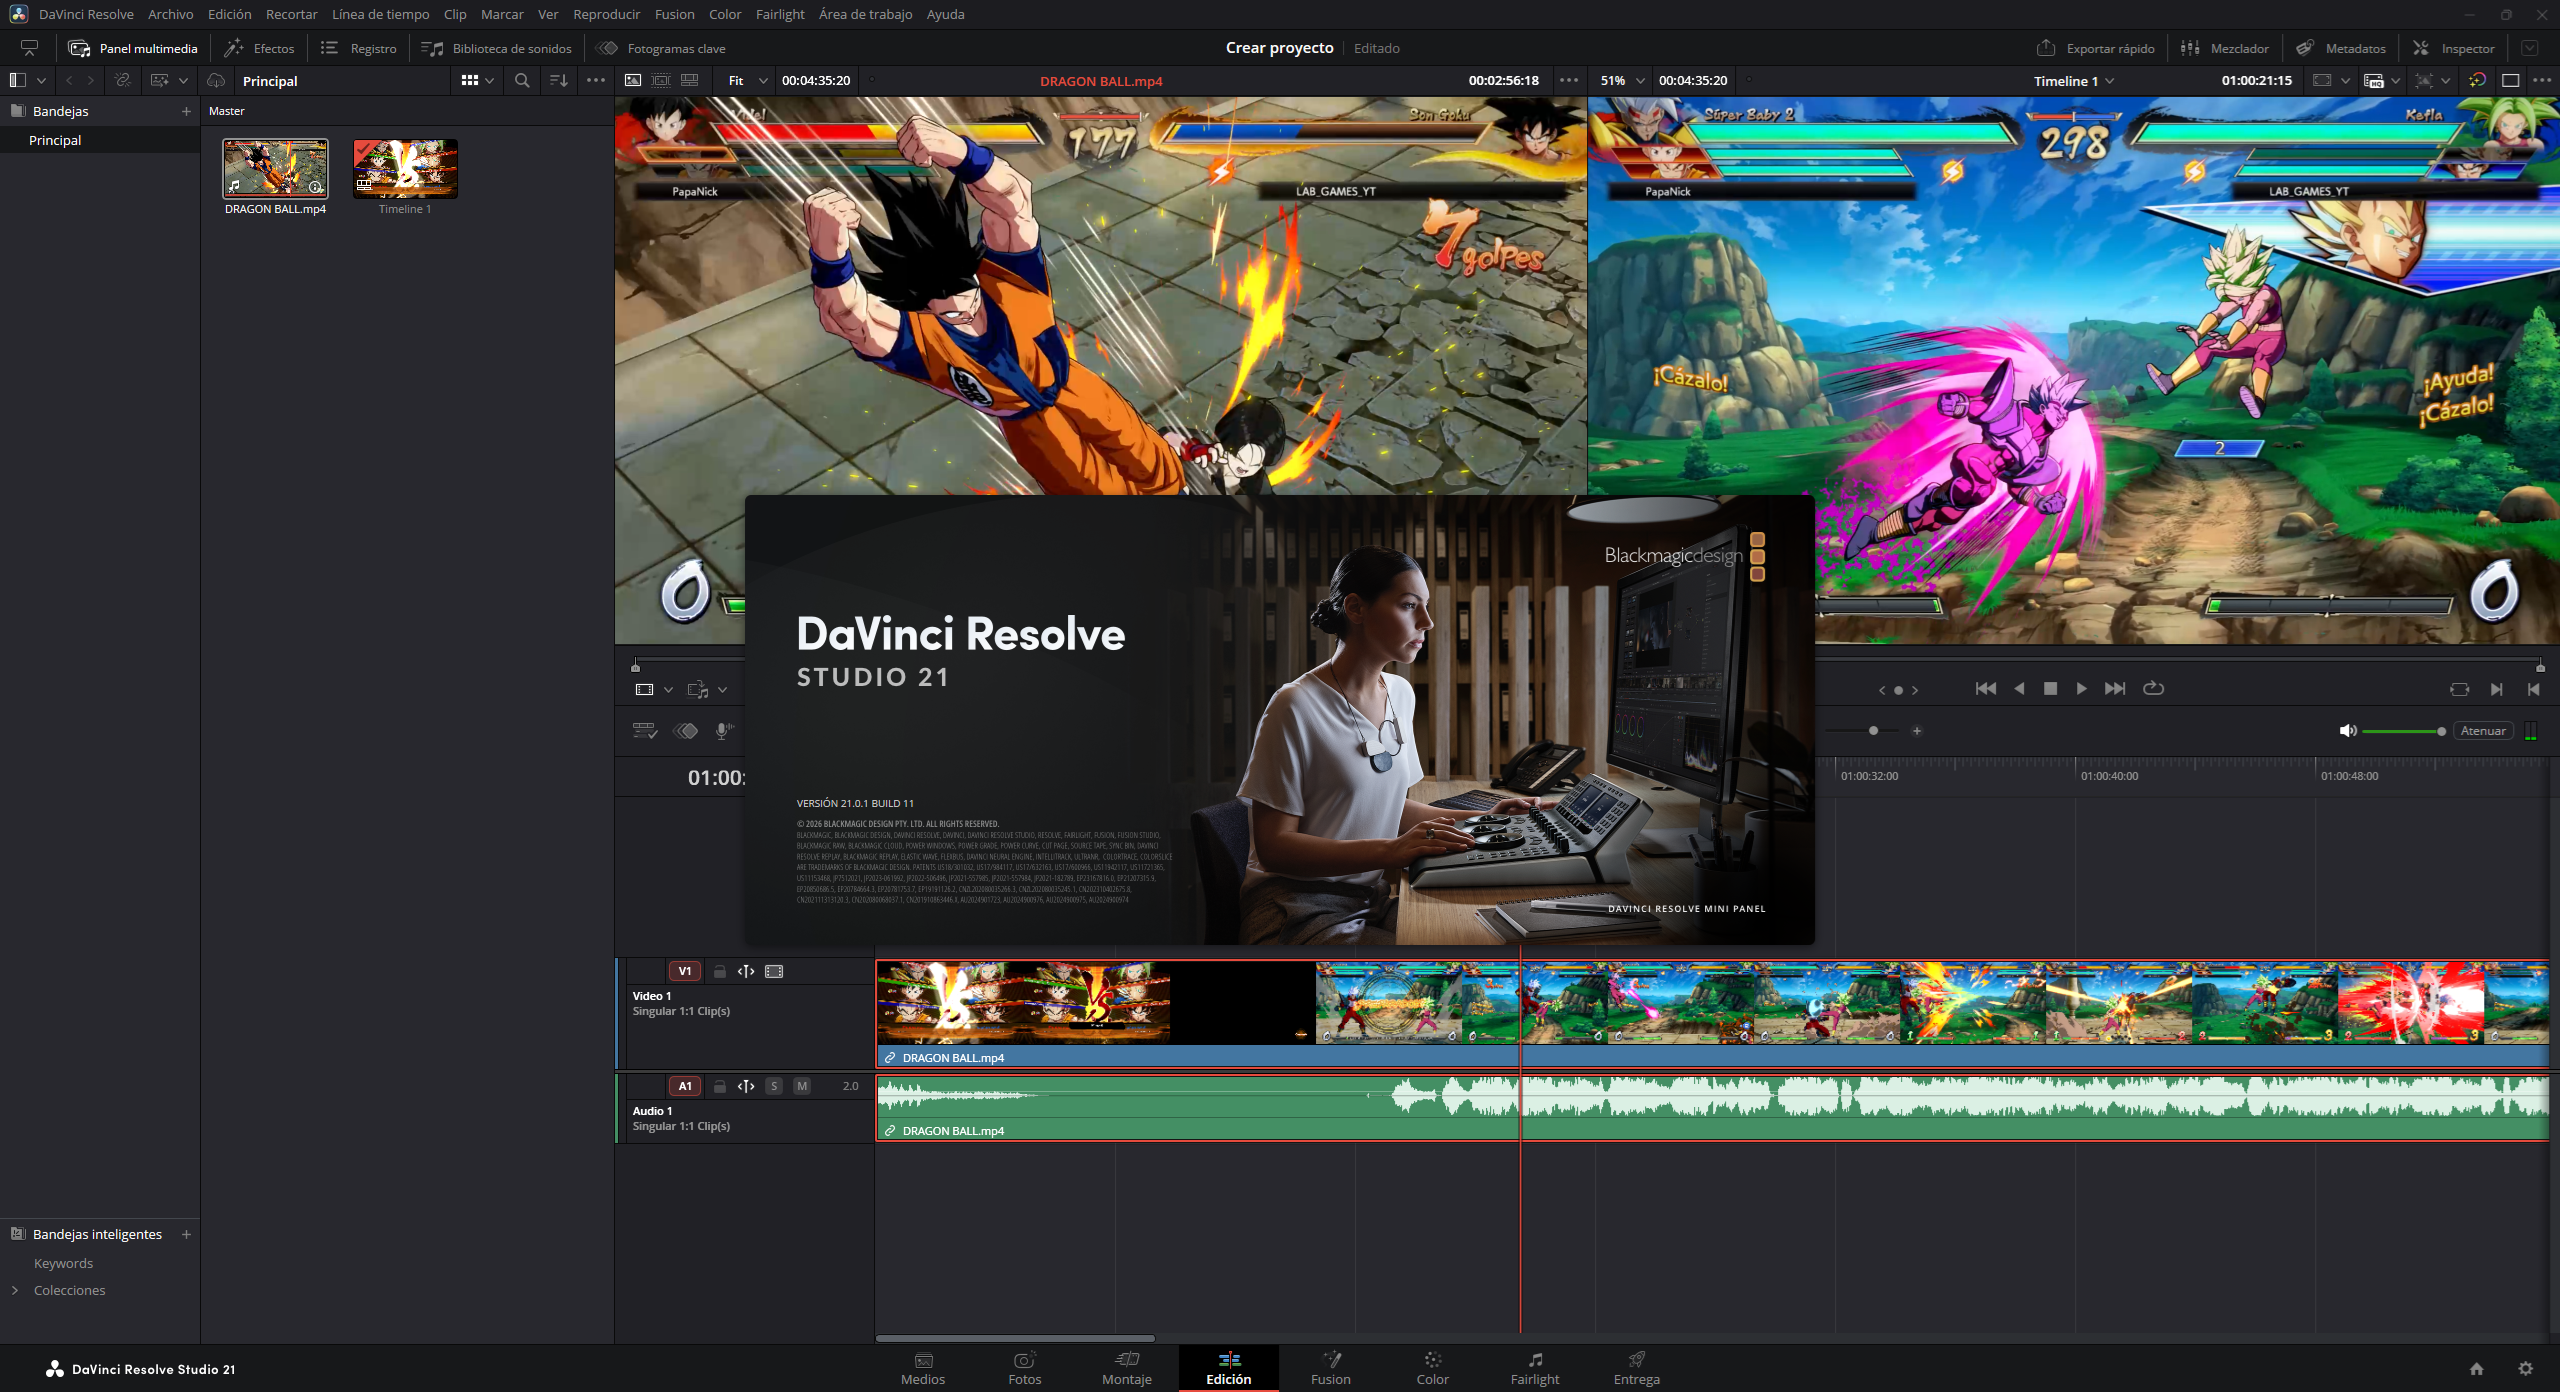Select the DRAGON BALL.mp4 thumbnail
The height and width of the screenshot is (1392, 2560).
[275, 168]
